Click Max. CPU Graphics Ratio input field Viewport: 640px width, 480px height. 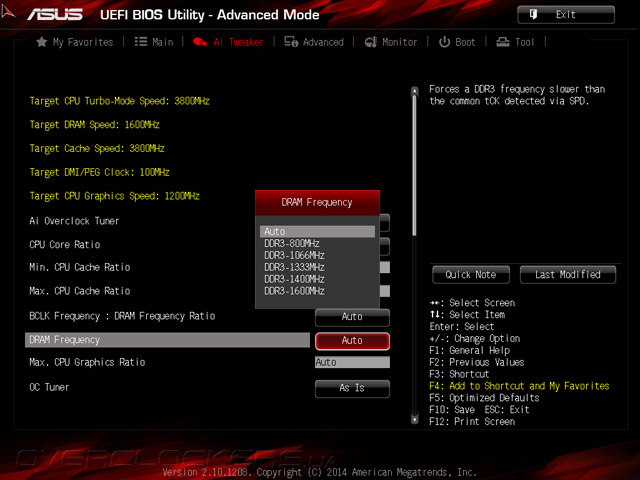[352, 362]
